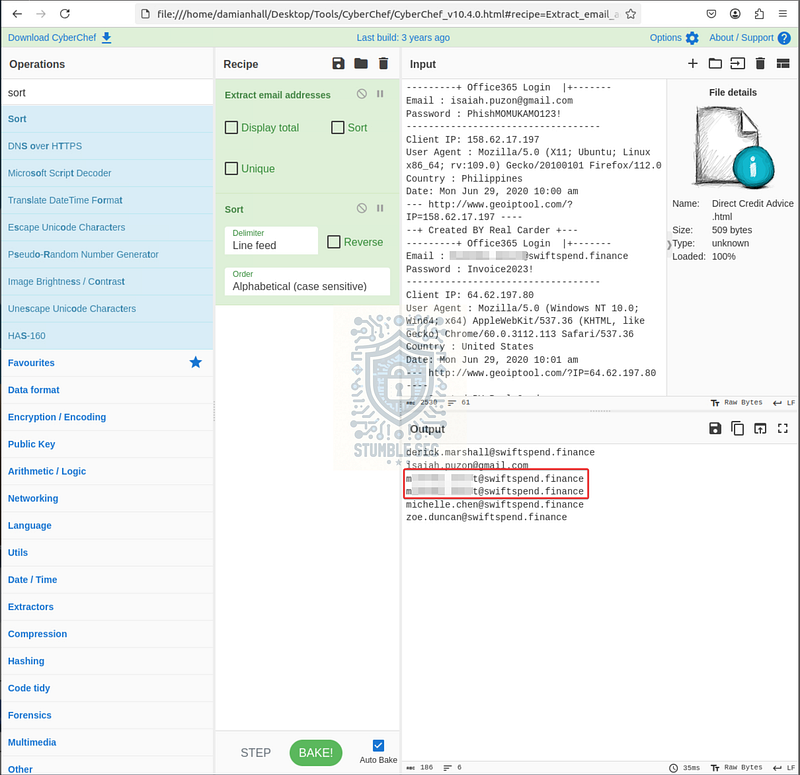800x775 pixels.
Task: Click the operations search field
Action: [x=107, y=93]
